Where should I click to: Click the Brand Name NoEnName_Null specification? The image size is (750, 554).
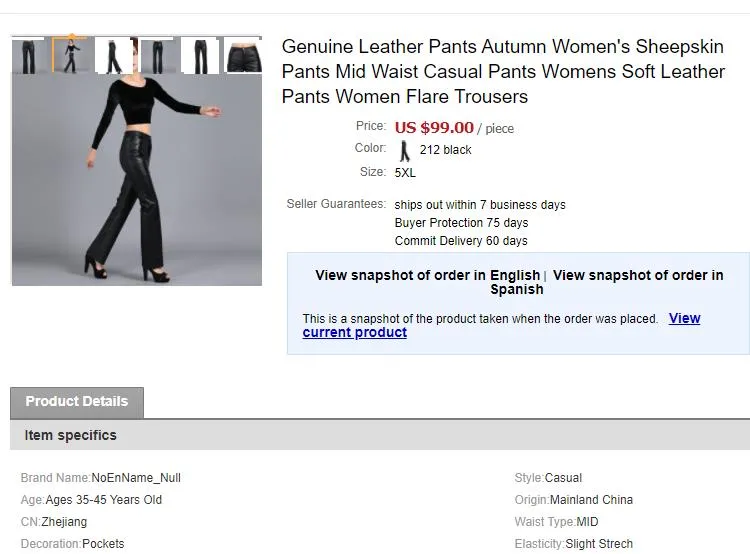(x=101, y=478)
